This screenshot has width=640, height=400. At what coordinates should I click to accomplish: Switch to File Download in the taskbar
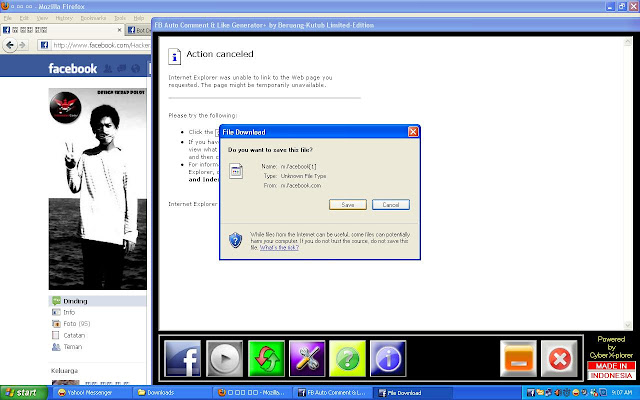tap(413, 393)
